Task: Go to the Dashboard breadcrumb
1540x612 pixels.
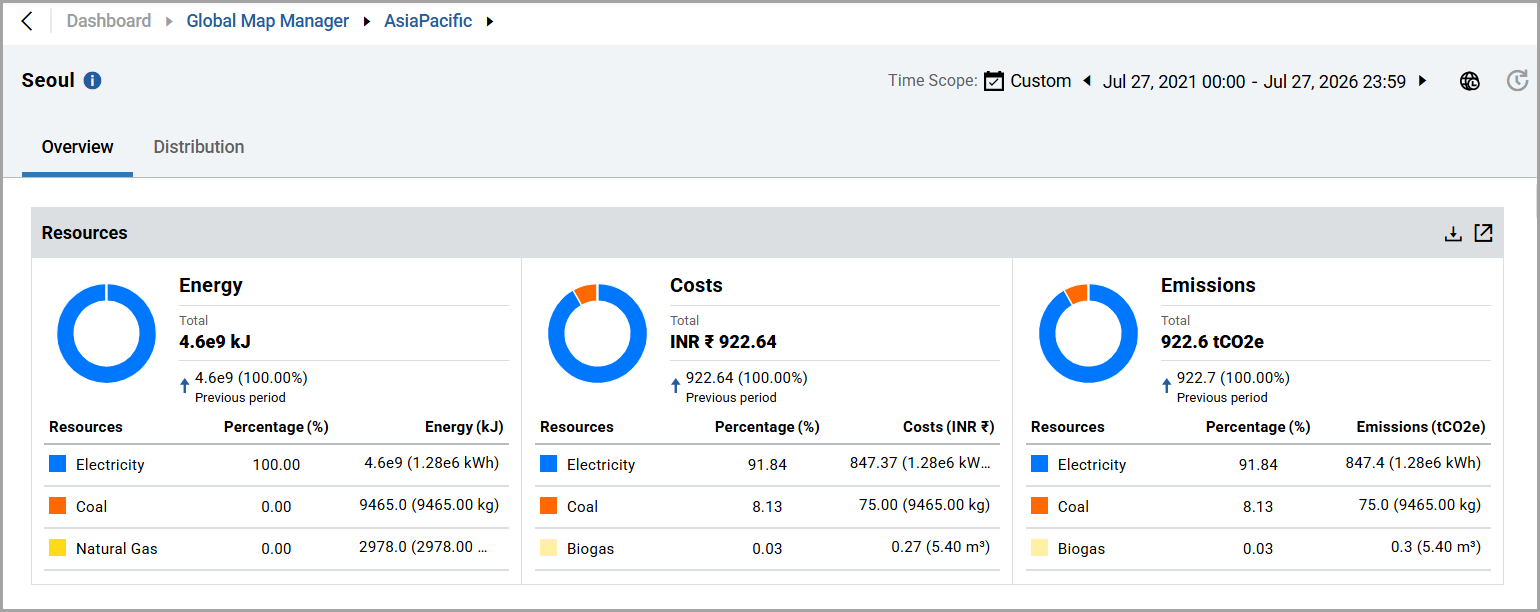Action: pos(109,21)
